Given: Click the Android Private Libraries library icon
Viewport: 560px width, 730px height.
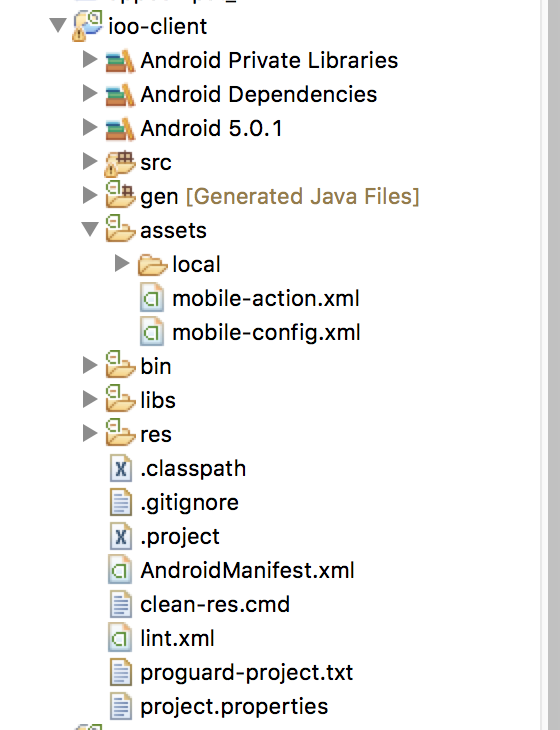Looking at the screenshot, I should click(x=120, y=61).
